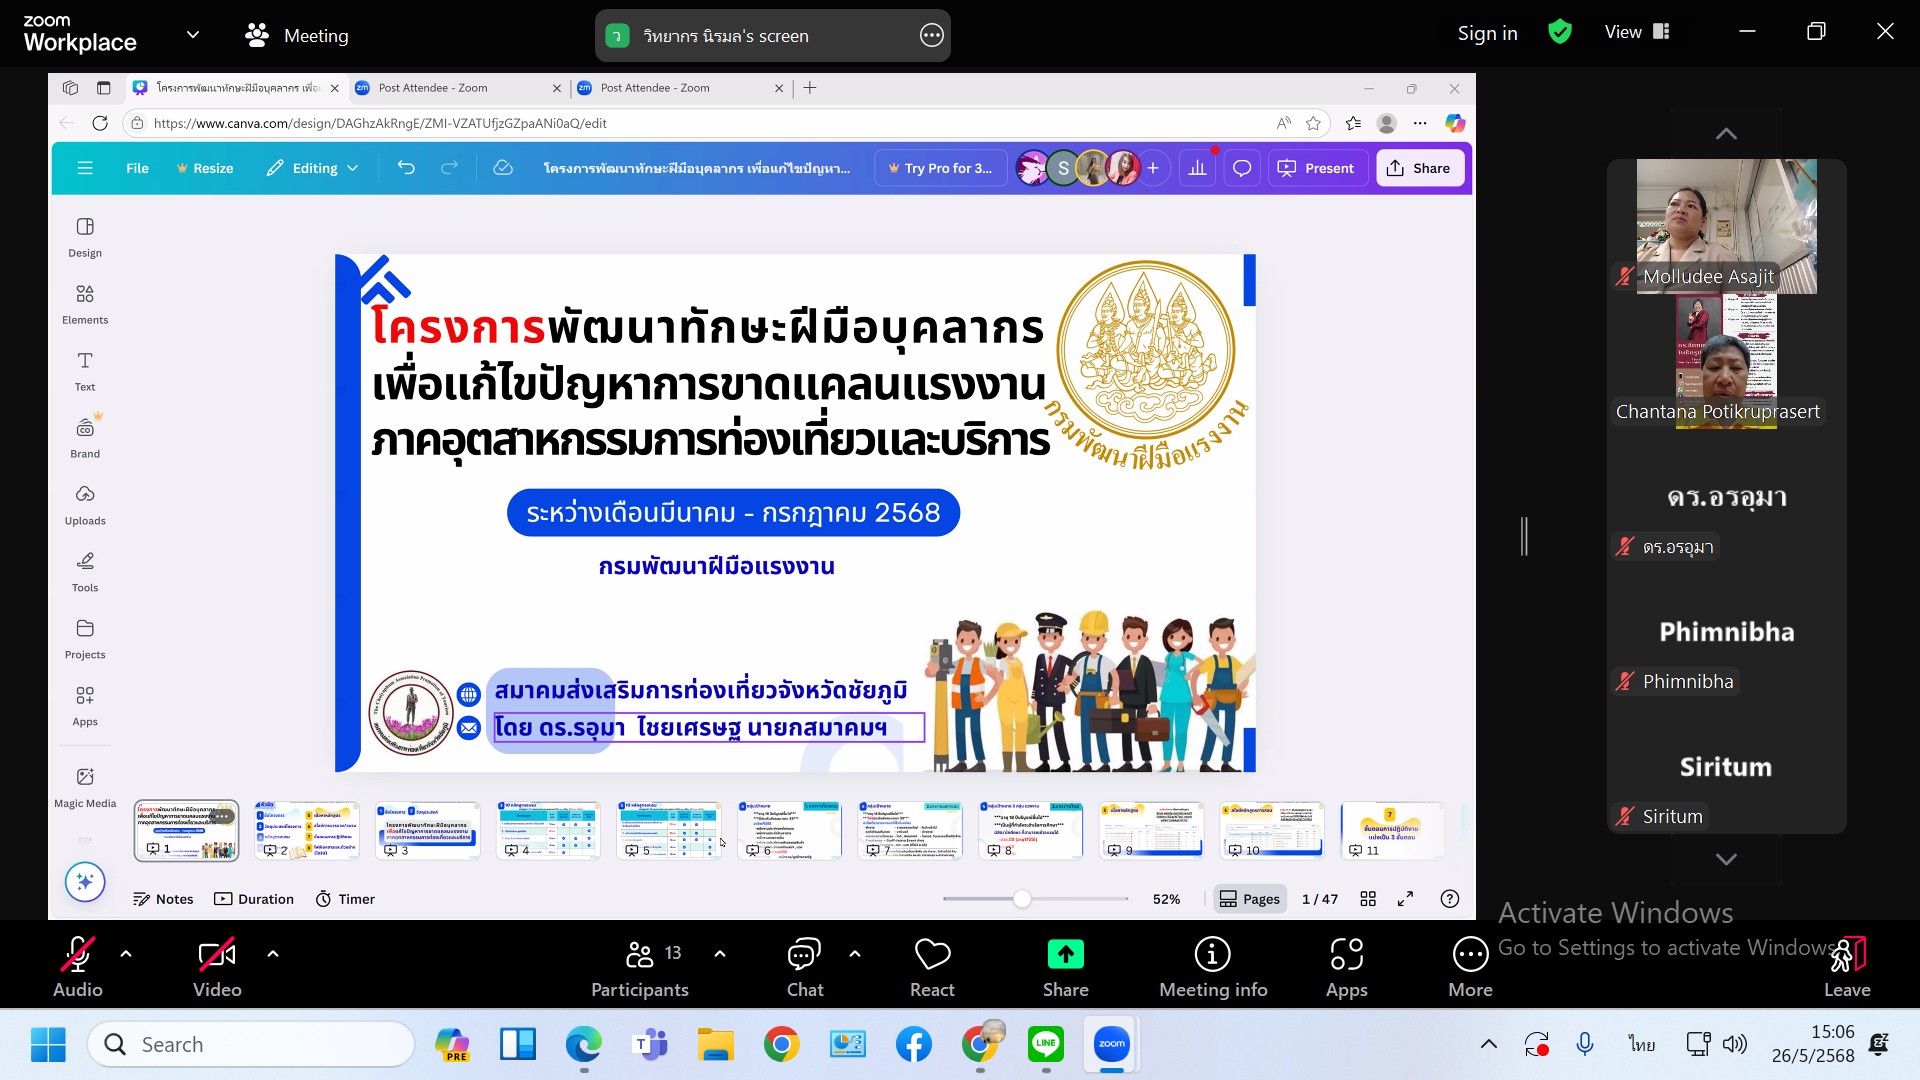The image size is (1920, 1080).
Task: Open Copilot in Edge toolbar
Action: 1455,123
